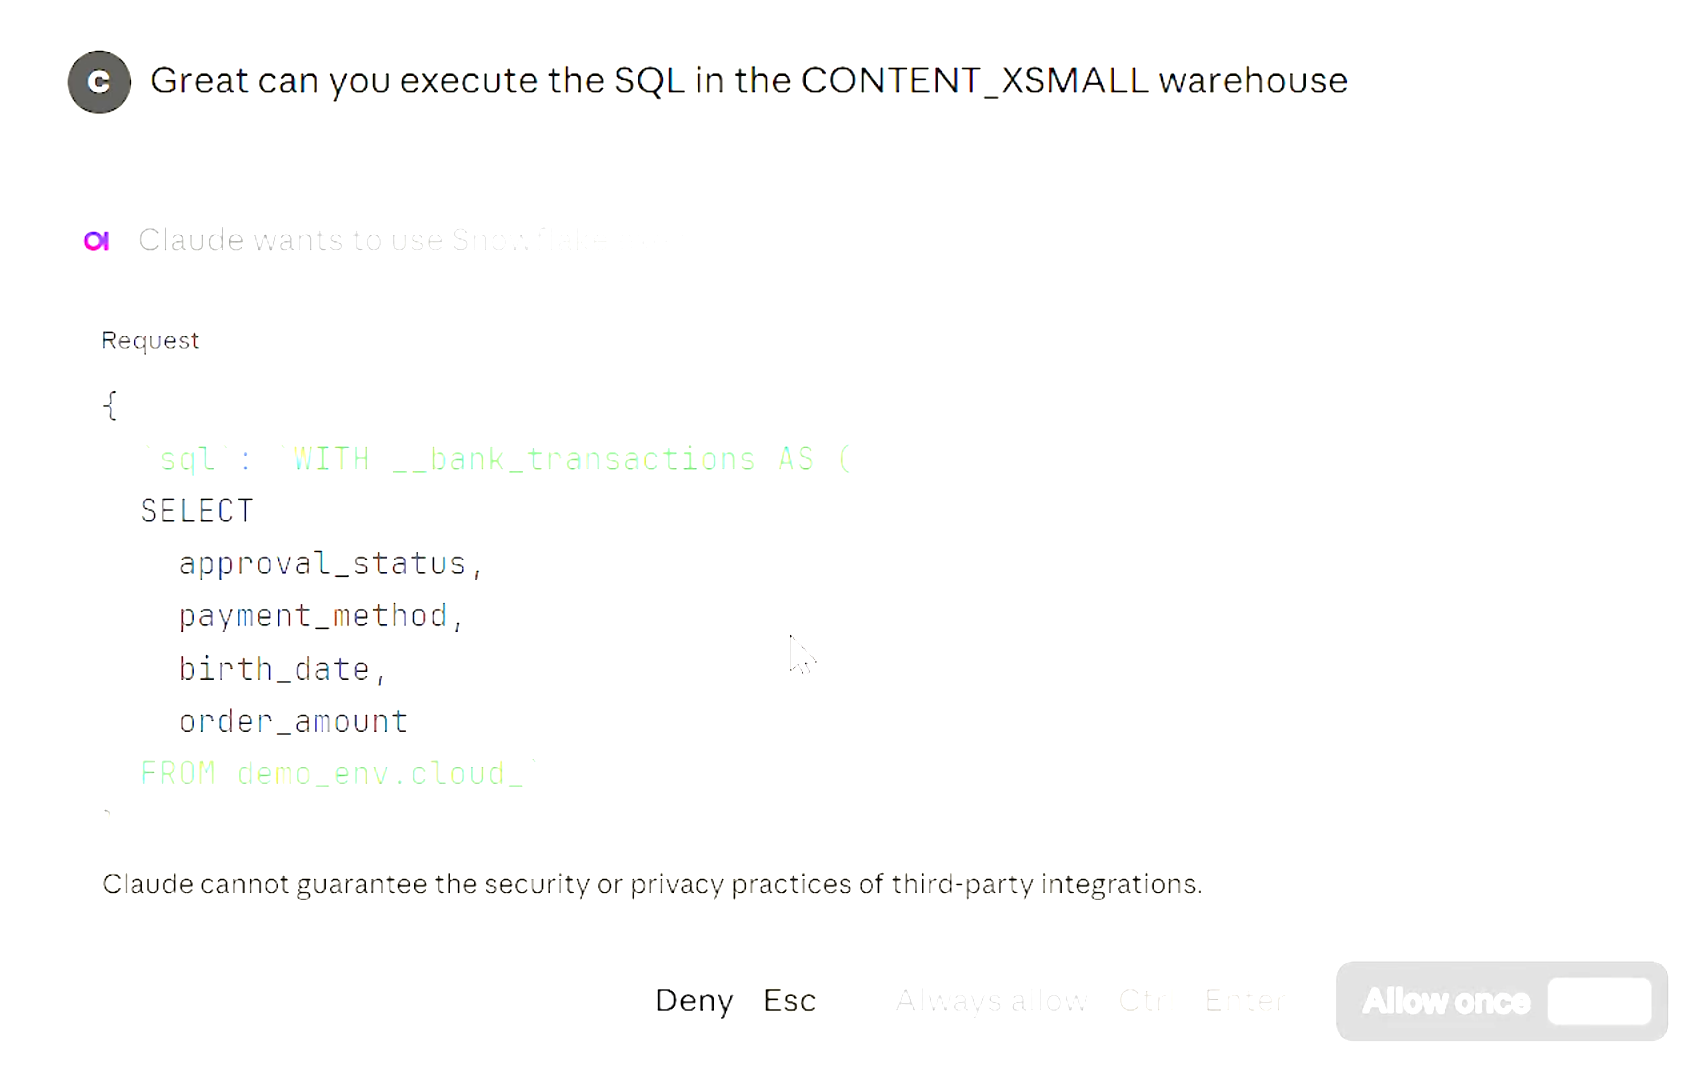Click the Esc shortcut hint next to Deny

(x=789, y=1000)
